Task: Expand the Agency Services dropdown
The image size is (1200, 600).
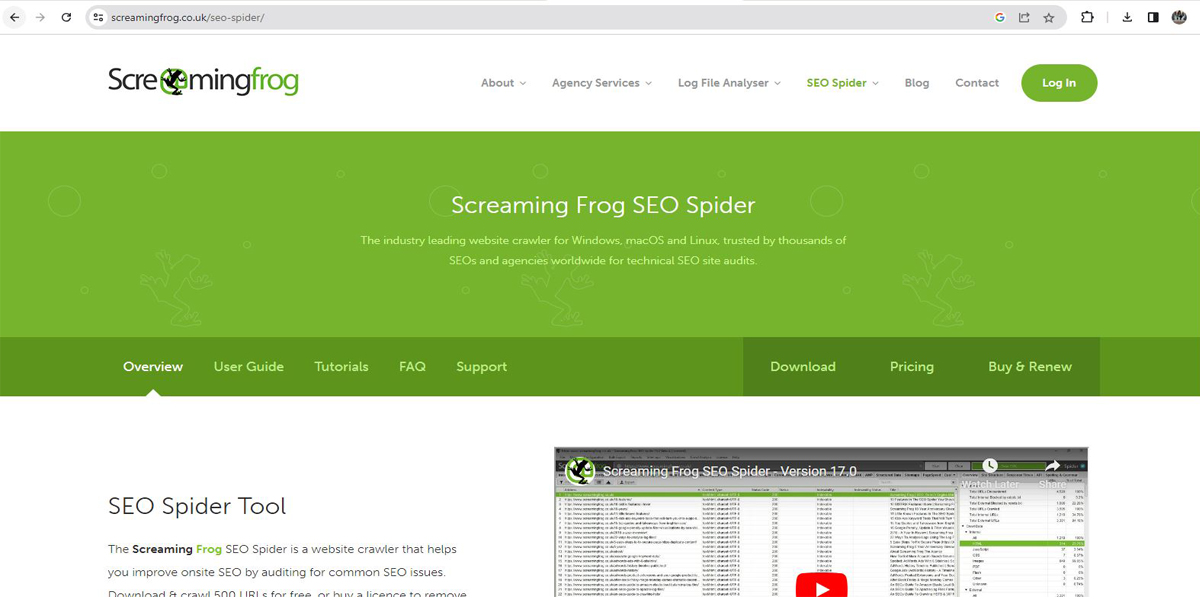Action: (602, 83)
